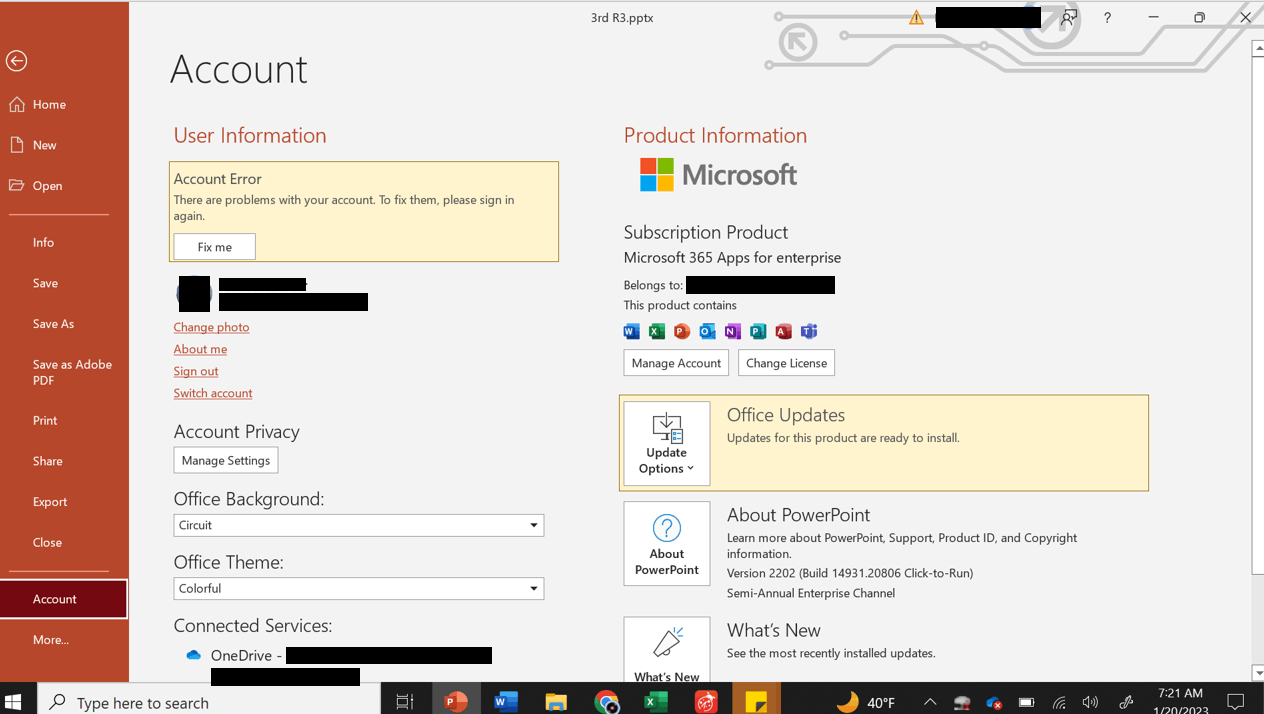Screen dimensions: 1264x714
Task: Click the volume speaker tray icon
Action: click(x=1090, y=702)
